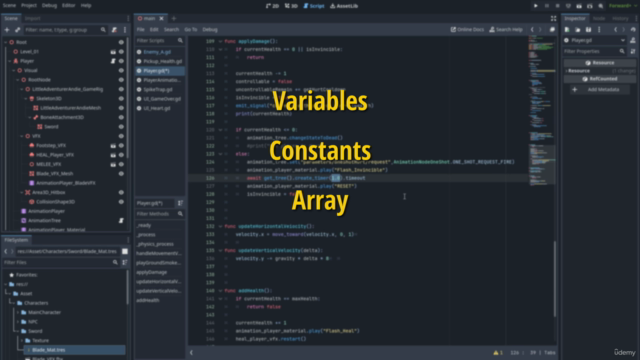The height and width of the screenshot is (360, 640).
Task: Open the Project menu
Action: tap(29, 6)
